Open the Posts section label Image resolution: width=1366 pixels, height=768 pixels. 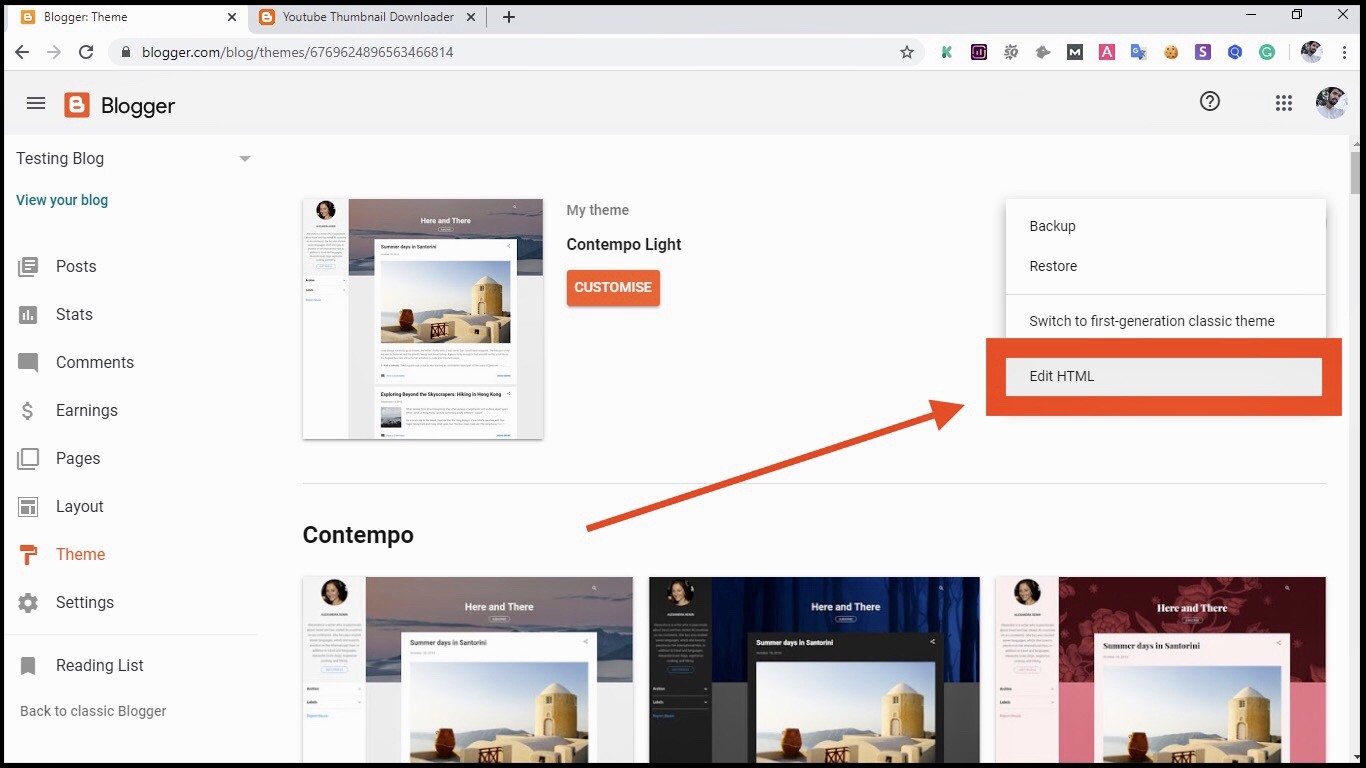pyautogui.click(x=76, y=266)
